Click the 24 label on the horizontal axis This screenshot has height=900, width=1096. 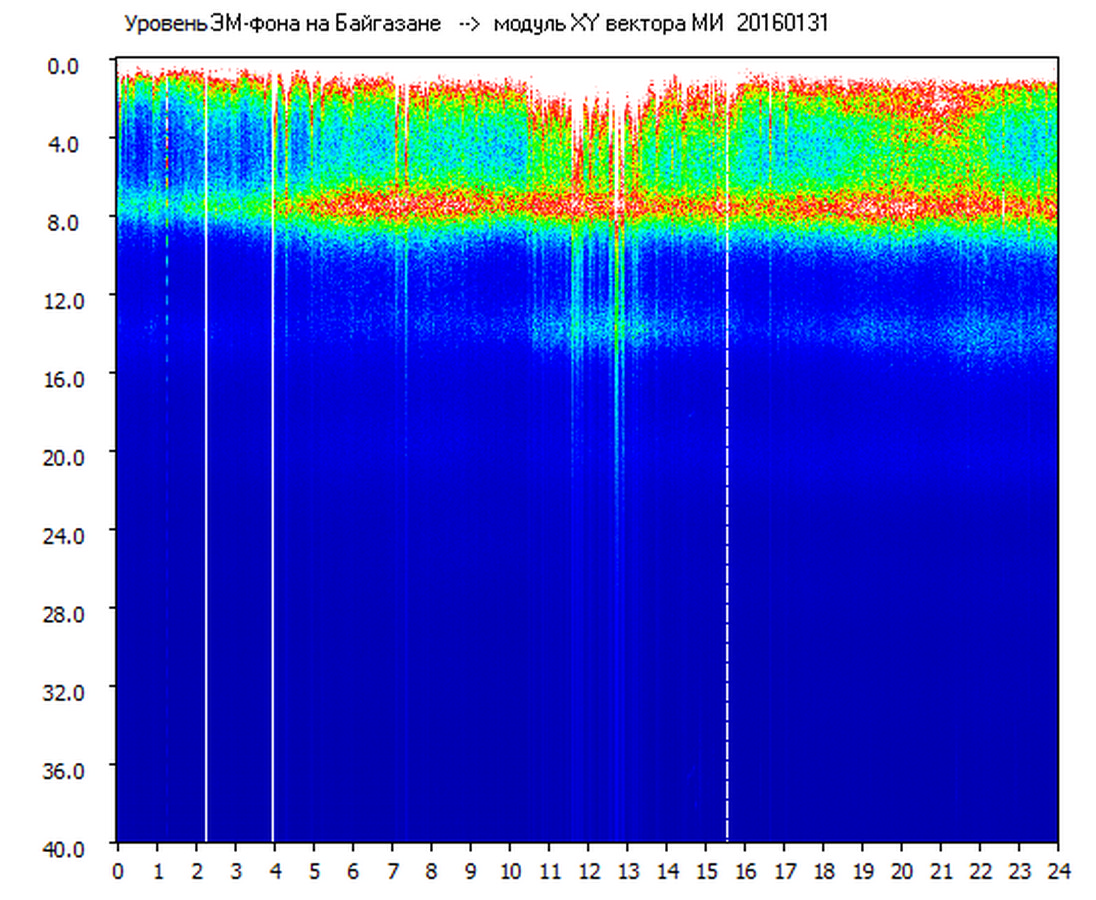[1058, 871]
